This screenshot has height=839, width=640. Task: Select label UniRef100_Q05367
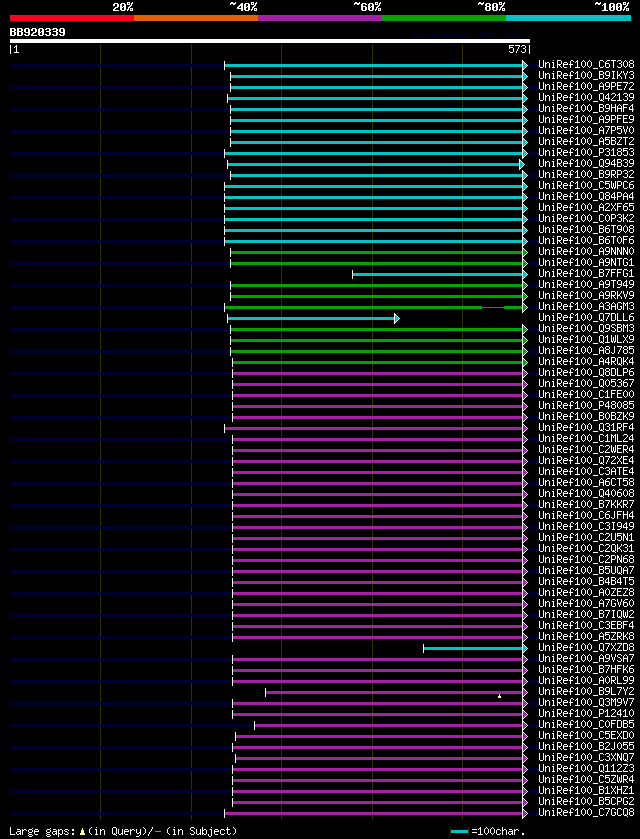click(586, 383)
